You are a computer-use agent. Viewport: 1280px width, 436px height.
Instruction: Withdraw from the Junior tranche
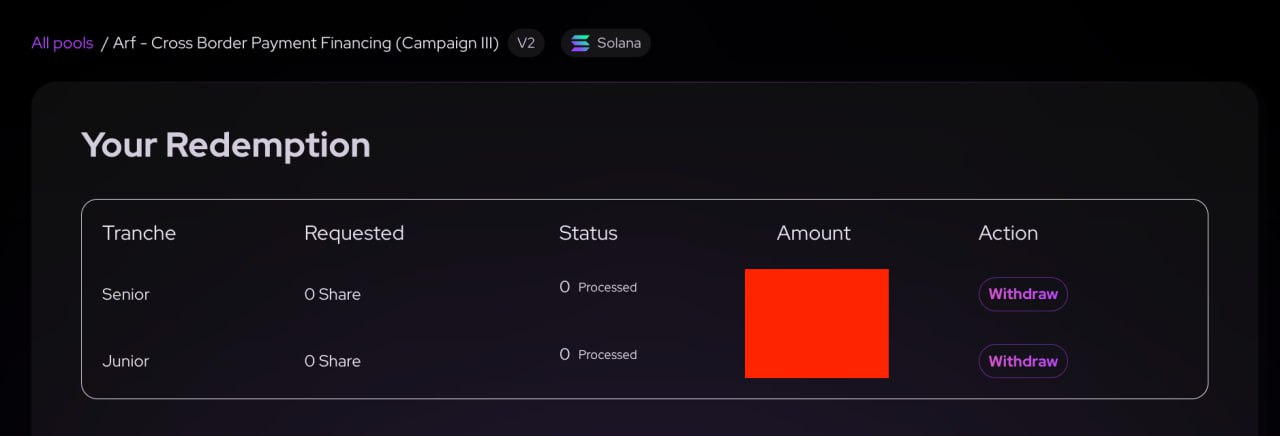click(1022, 361)
